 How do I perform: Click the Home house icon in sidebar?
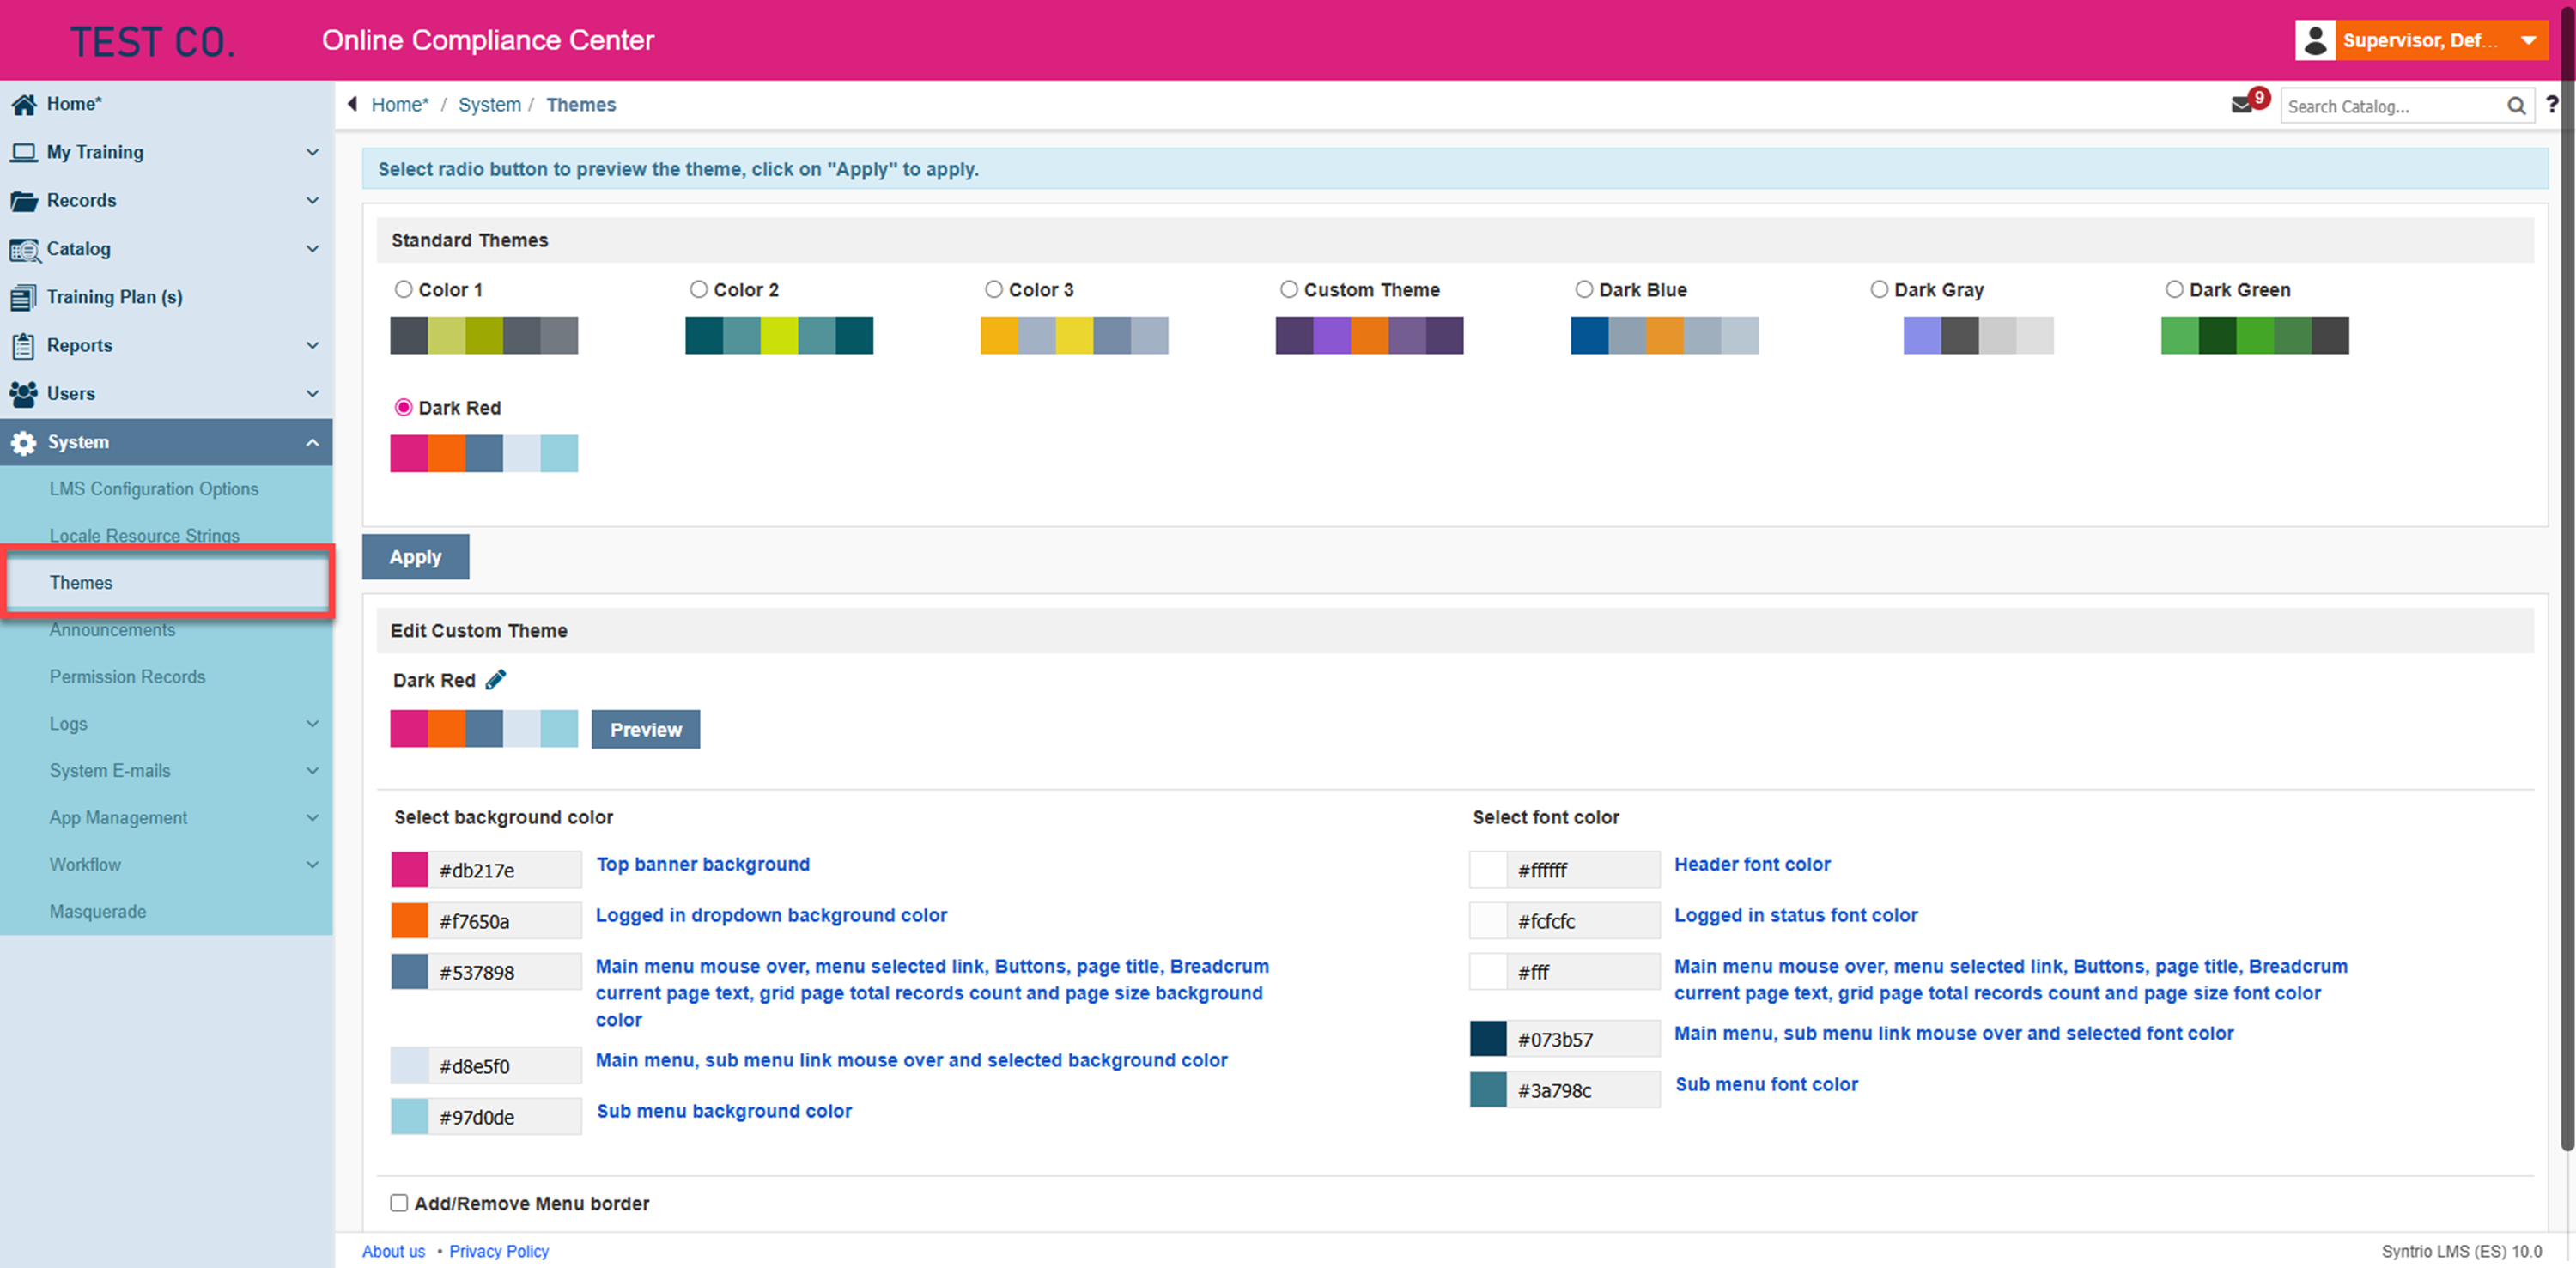[x=24, y=104]
